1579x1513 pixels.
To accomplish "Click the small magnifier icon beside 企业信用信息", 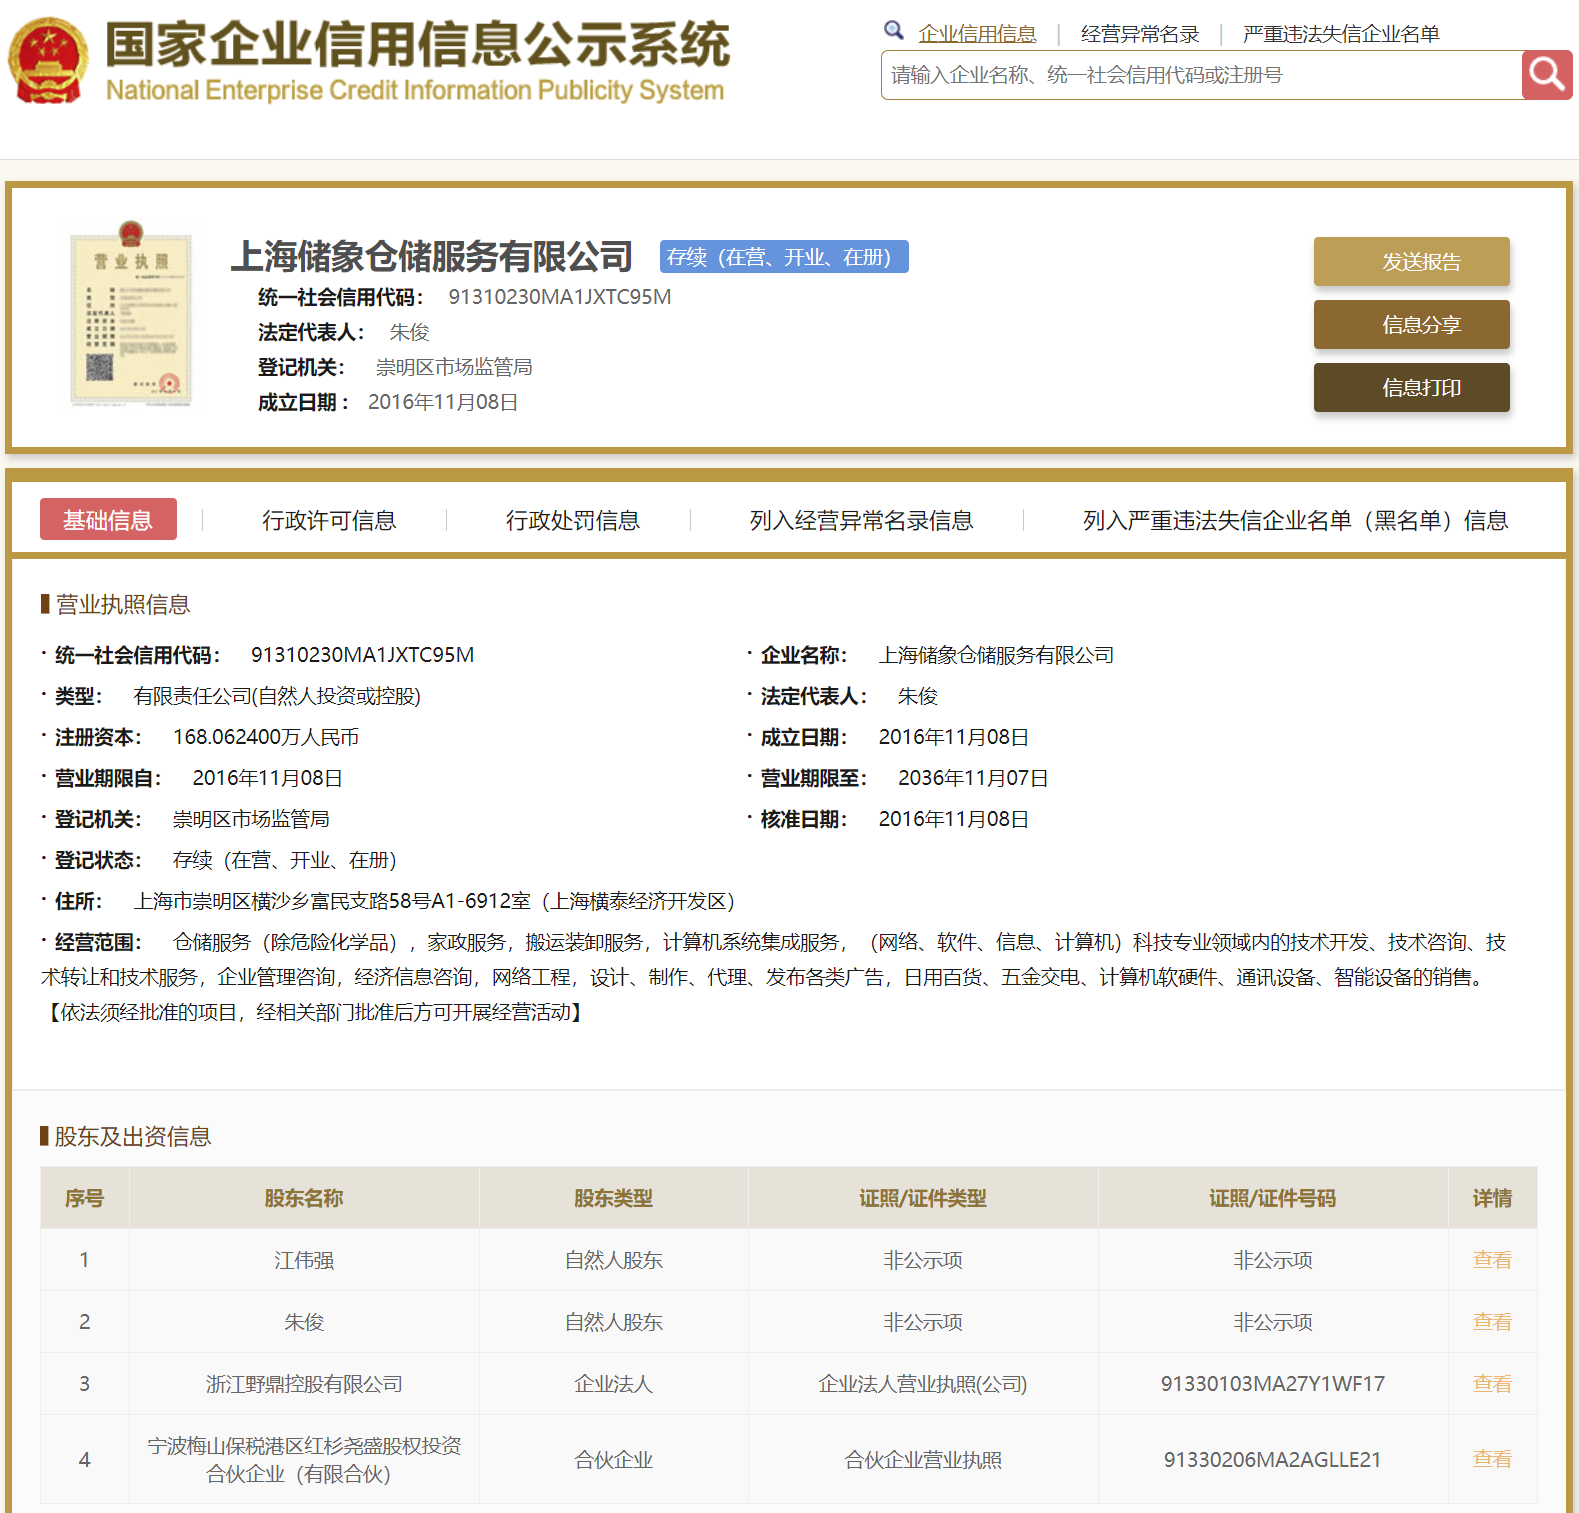I will pos(894,31).
